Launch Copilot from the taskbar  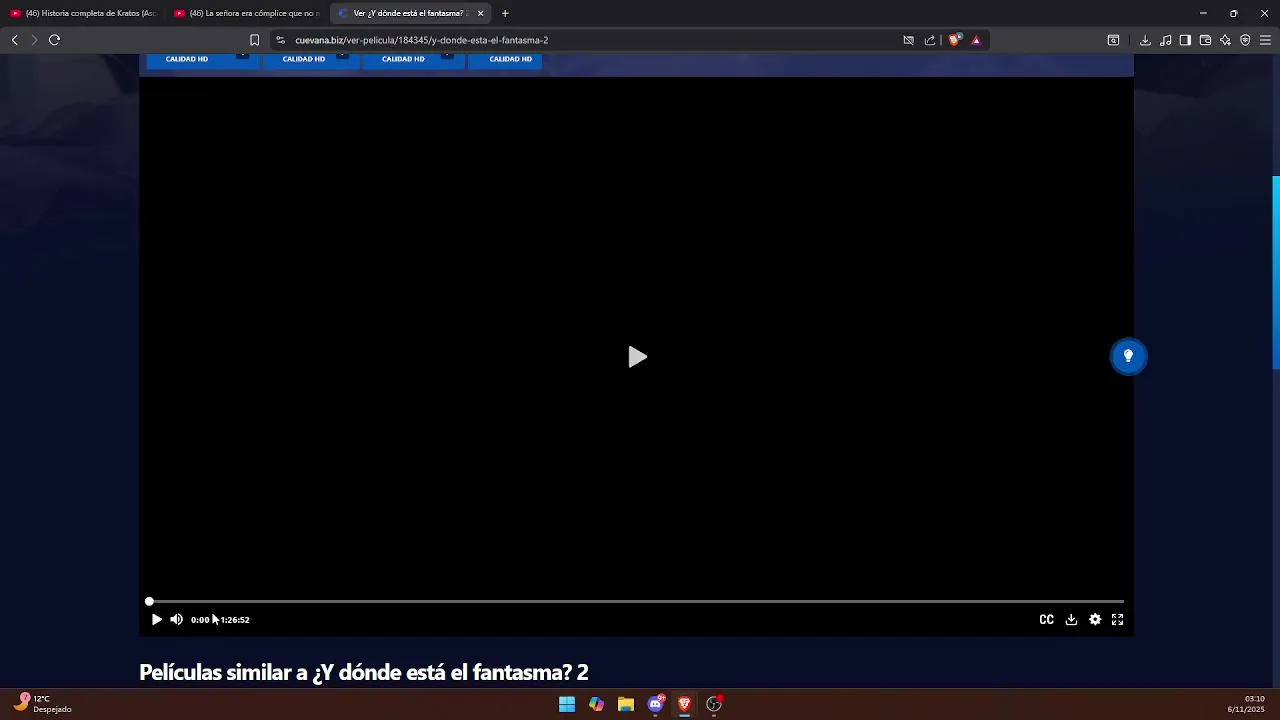click(x=596, y=704)
